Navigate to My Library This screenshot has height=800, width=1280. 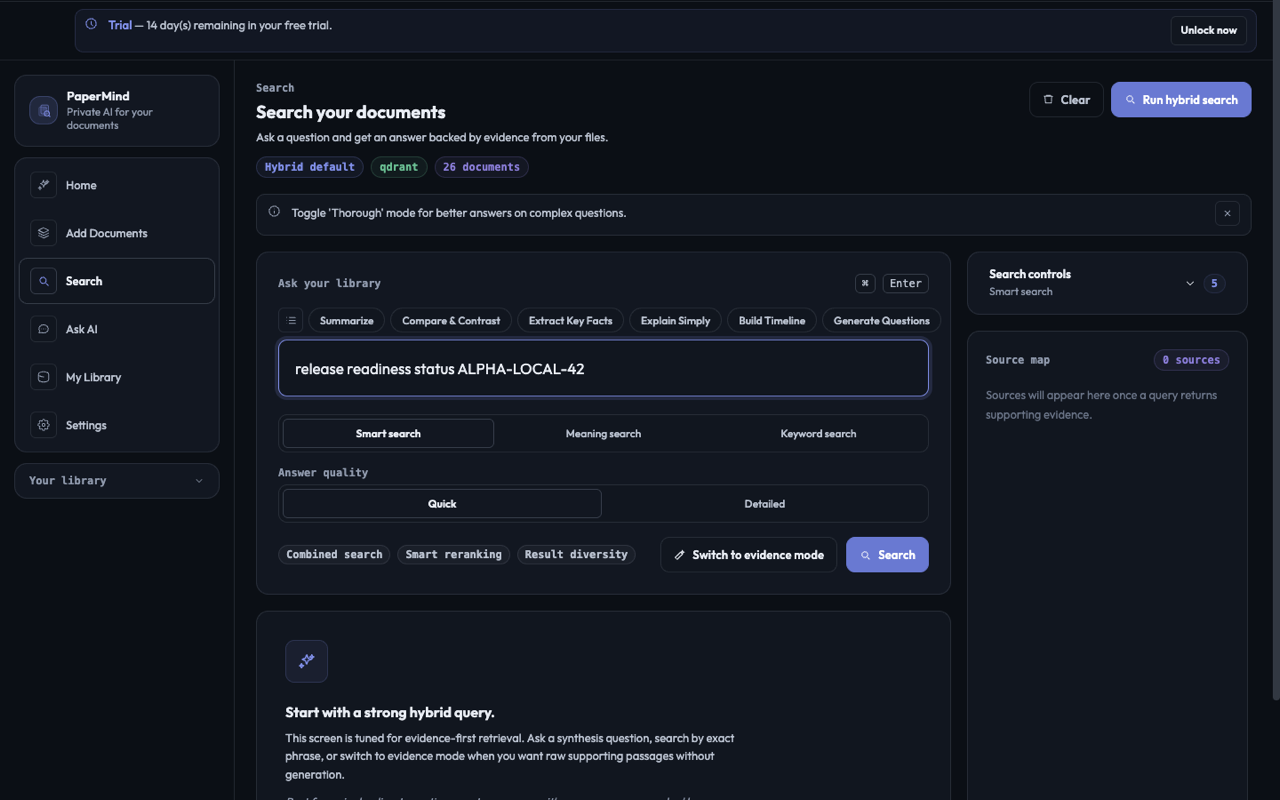point(117,377)
